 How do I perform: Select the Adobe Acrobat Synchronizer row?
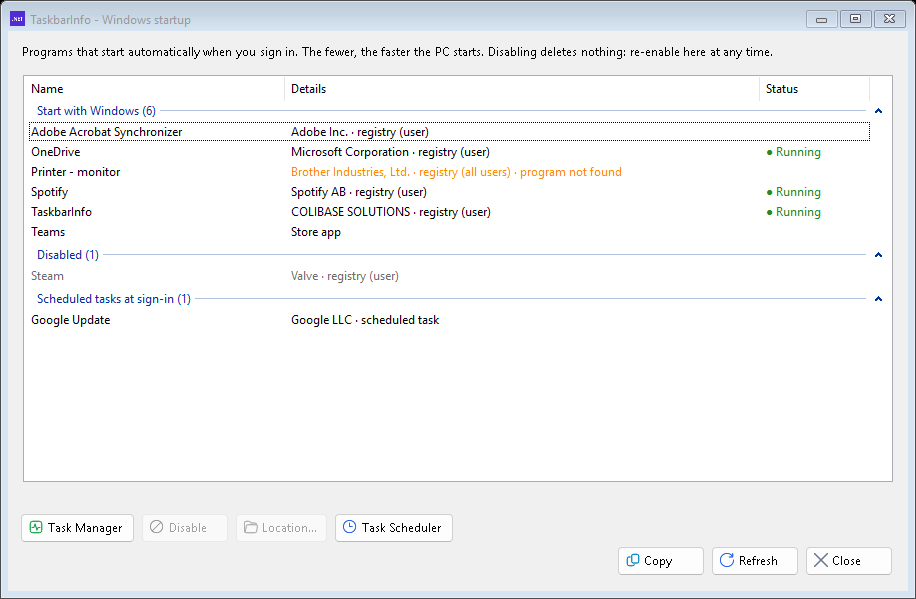click(449, 131)
